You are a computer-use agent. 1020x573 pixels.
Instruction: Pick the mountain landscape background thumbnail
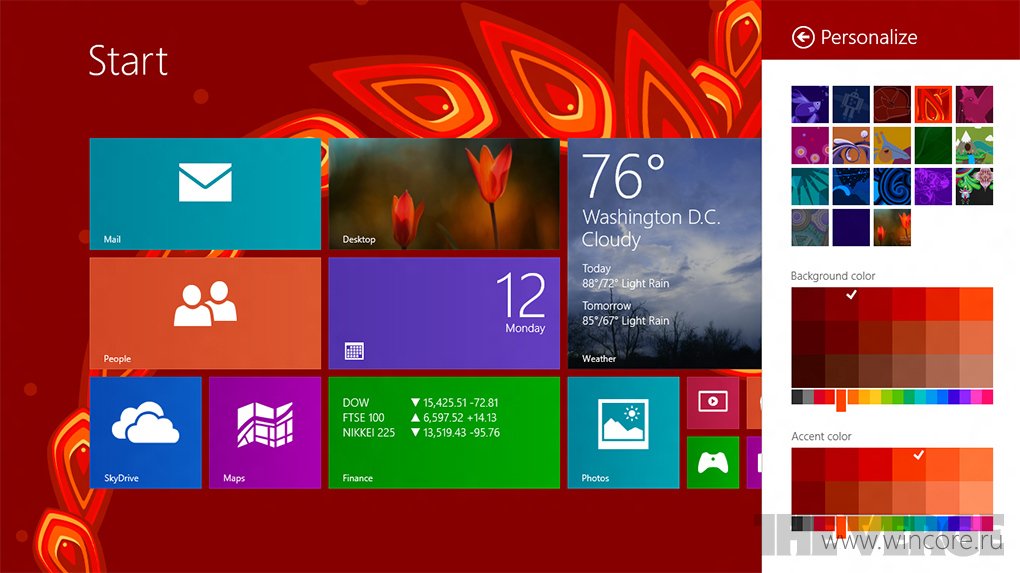(974, 145)
